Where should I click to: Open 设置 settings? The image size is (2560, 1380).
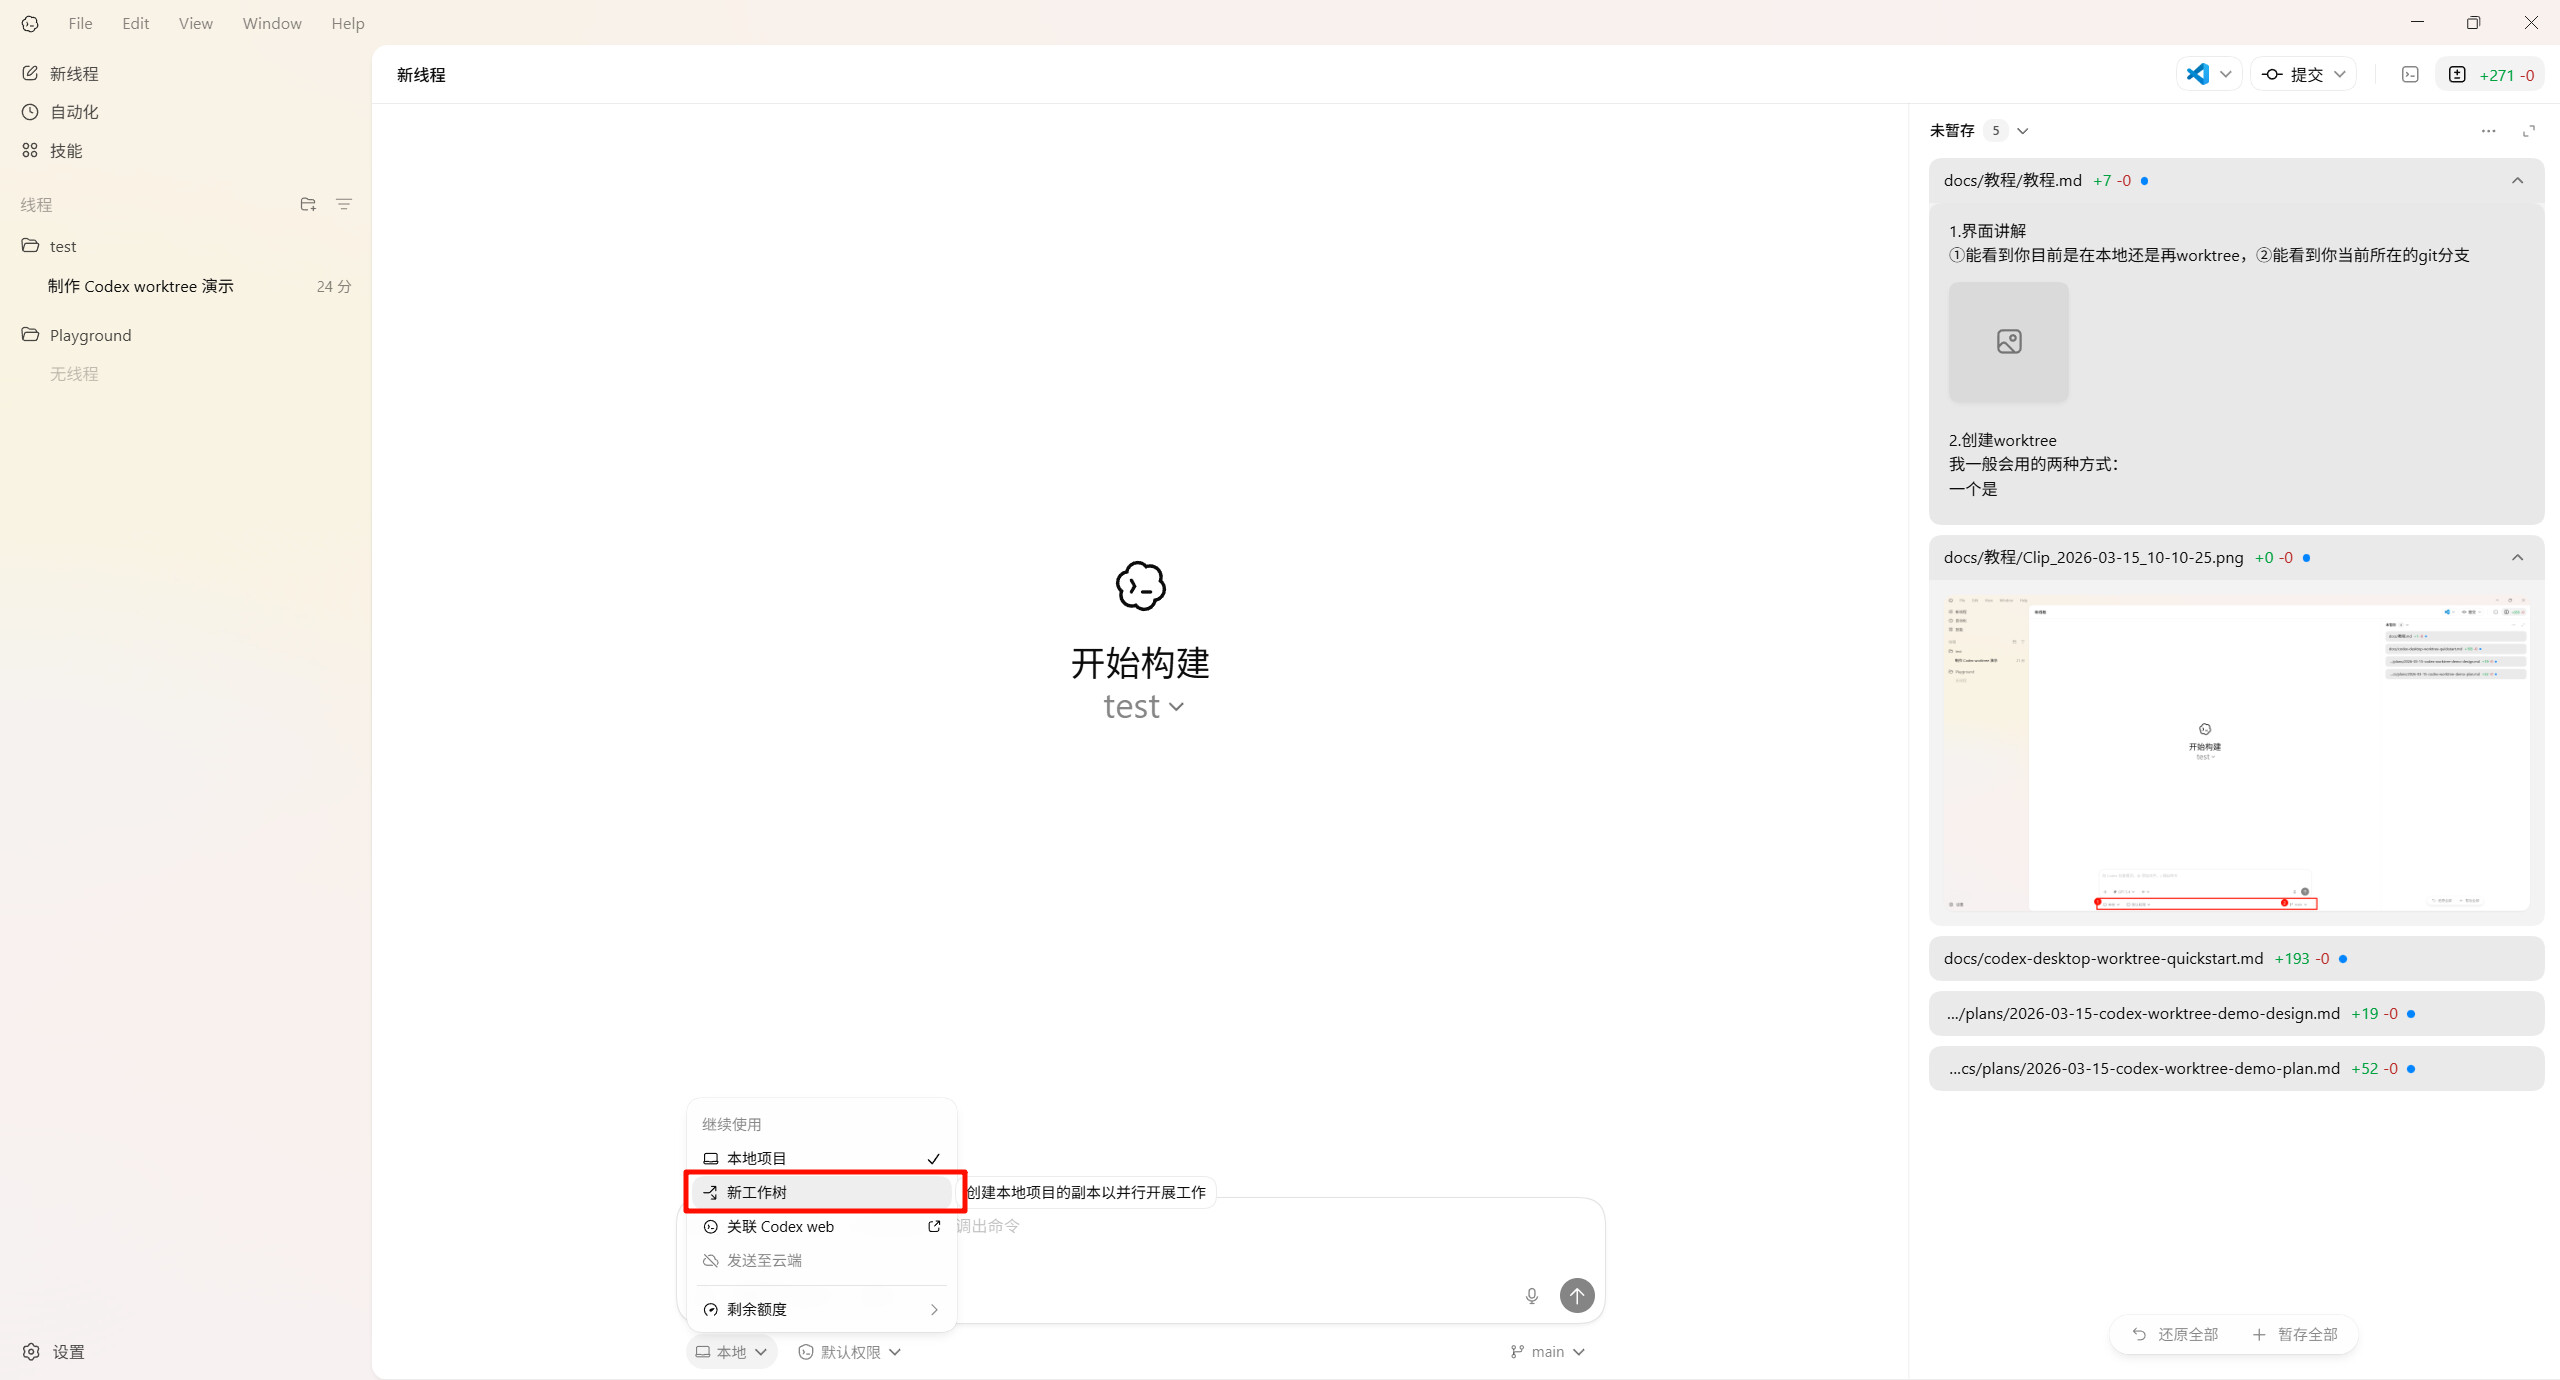(54, 1352)
